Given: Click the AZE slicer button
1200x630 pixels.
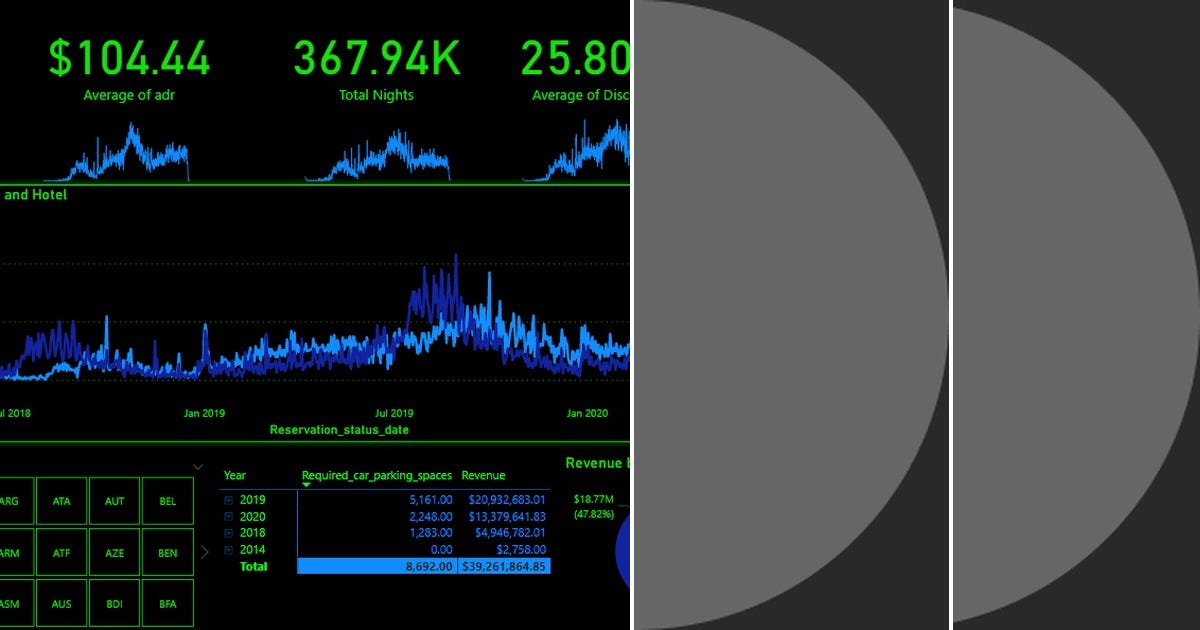Looking at the screenshot, I should point(114,552).
